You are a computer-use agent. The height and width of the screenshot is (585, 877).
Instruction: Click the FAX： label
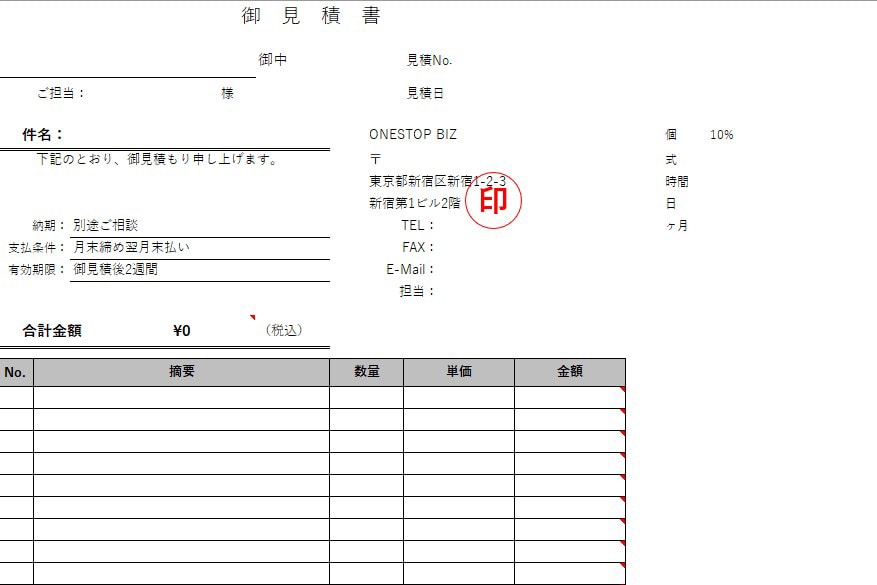pos(418,247)
